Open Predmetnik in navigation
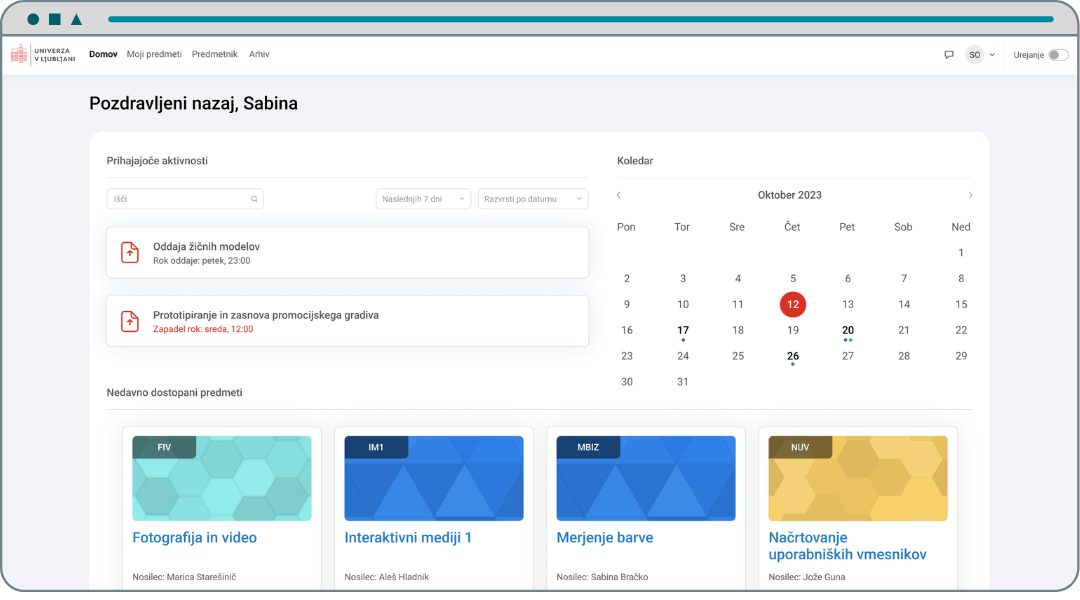 point(214,54)
